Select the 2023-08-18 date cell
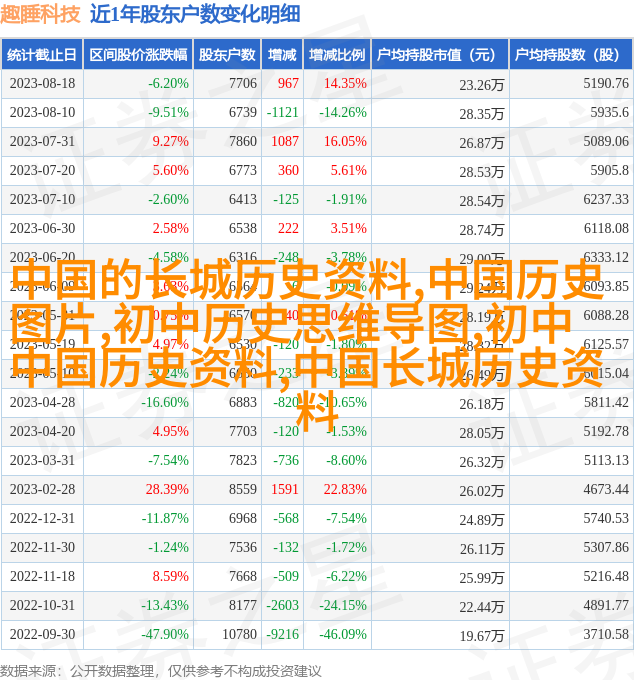The height and width of the screenshot is (680, 634). pyautogui.click(x=42, y=84)
